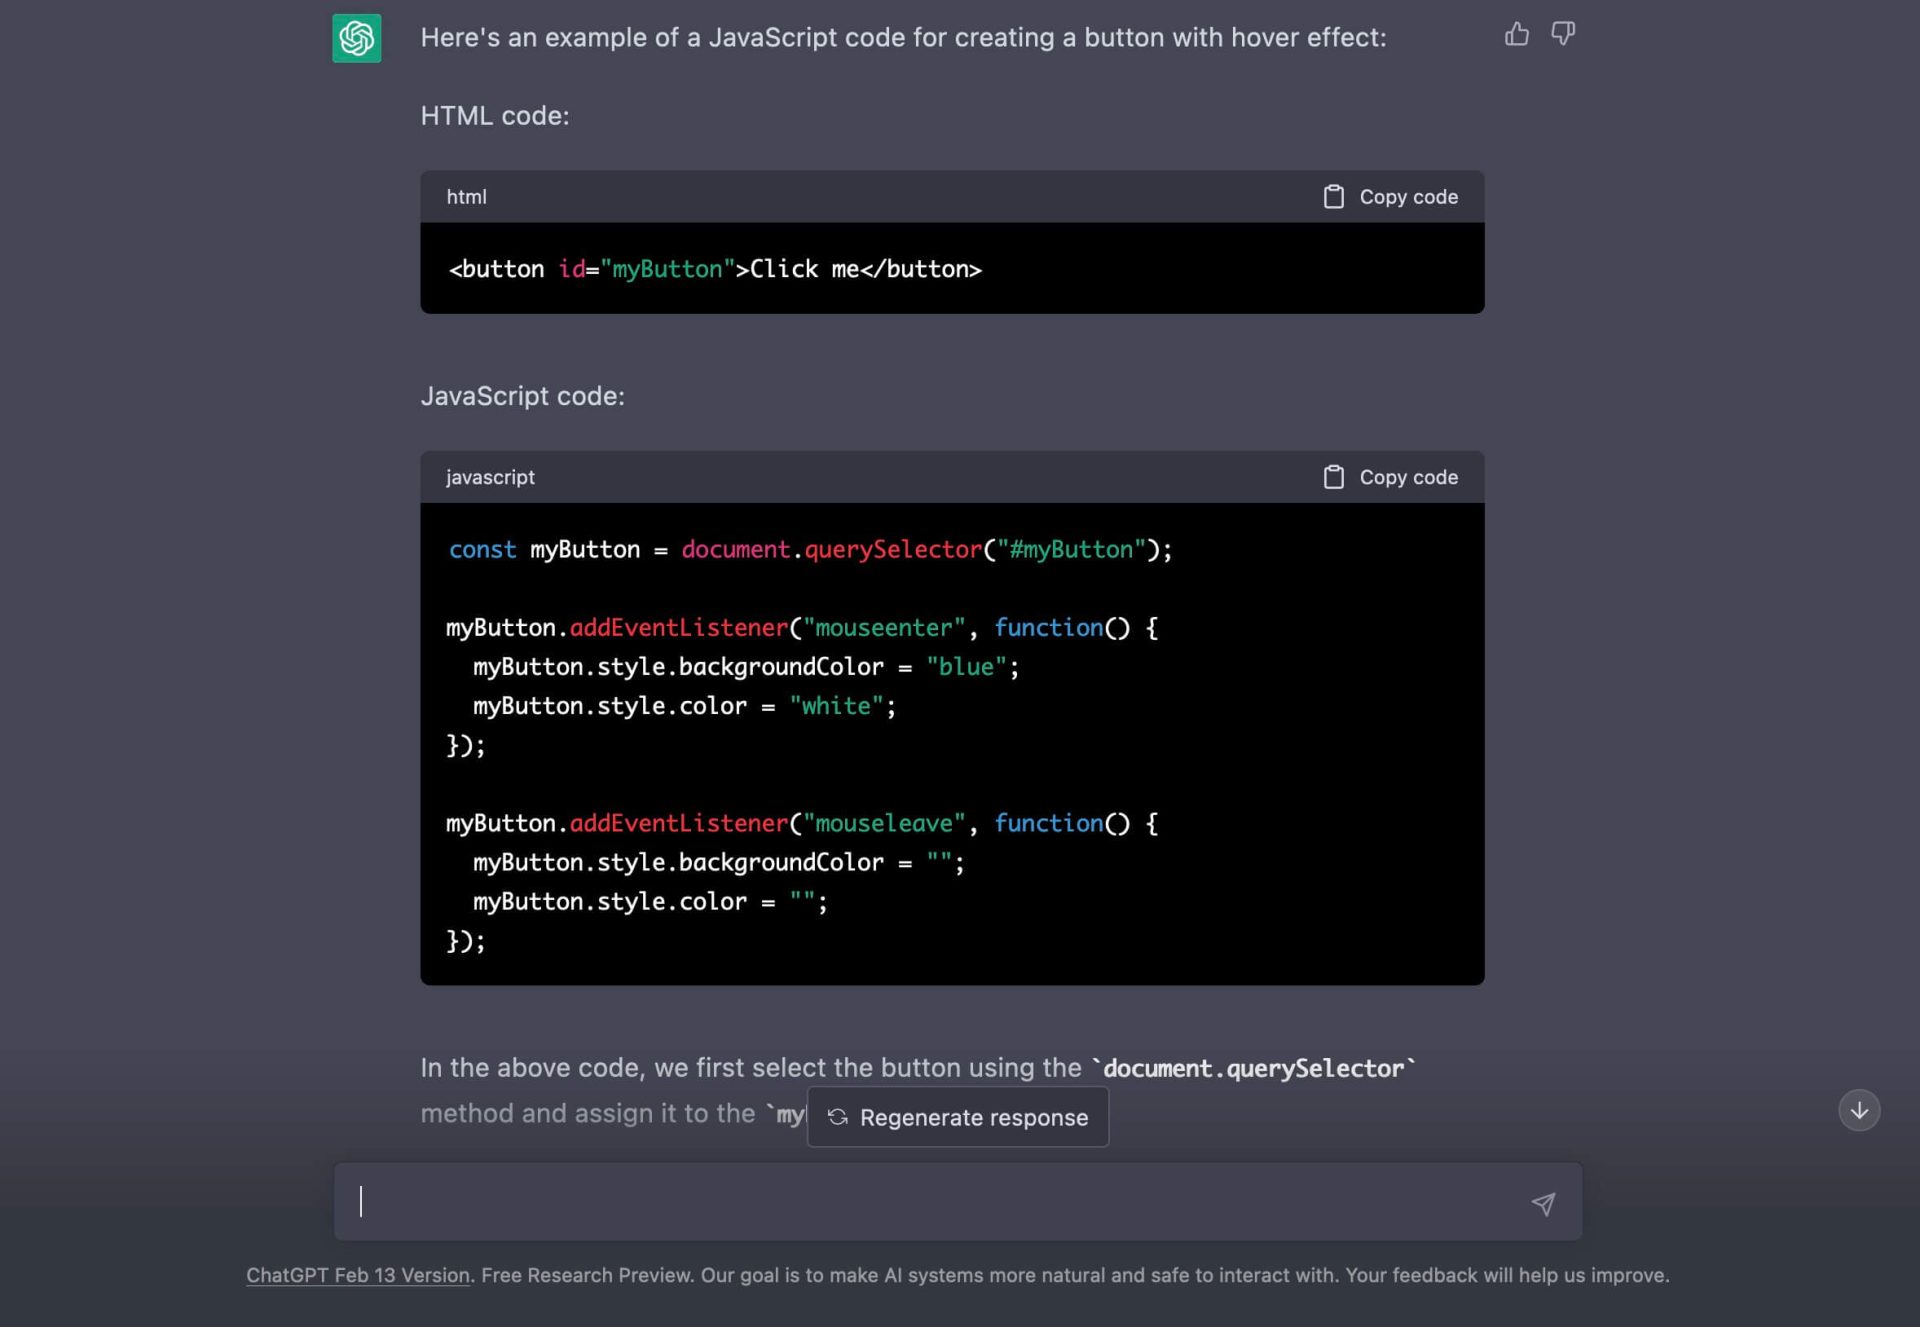The height and width of the screenshot is (1327, 1920).
Task: Click the inline document.querySelector code text
Action: 1254,1069
